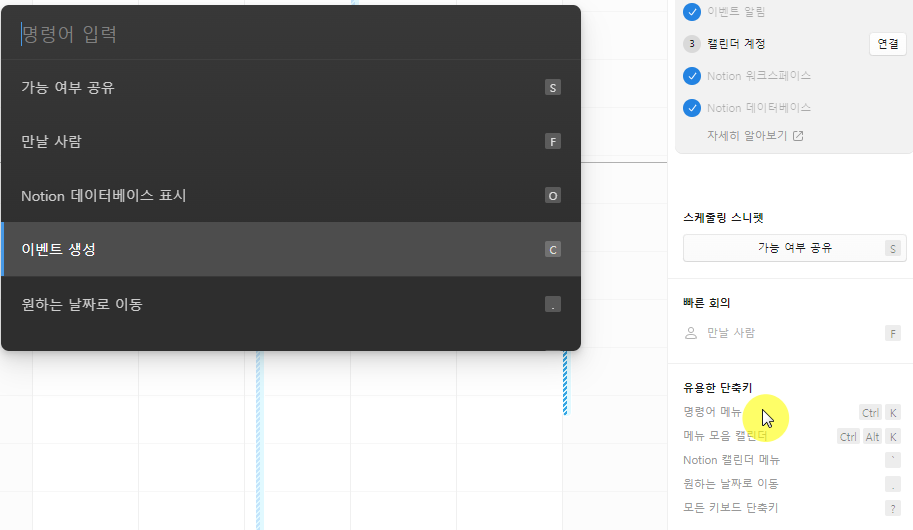This screenshot has height=530, width=913.
Task: Toggle the 'Notion 워크스페이스' checkmark
Action: coord(692,76)
